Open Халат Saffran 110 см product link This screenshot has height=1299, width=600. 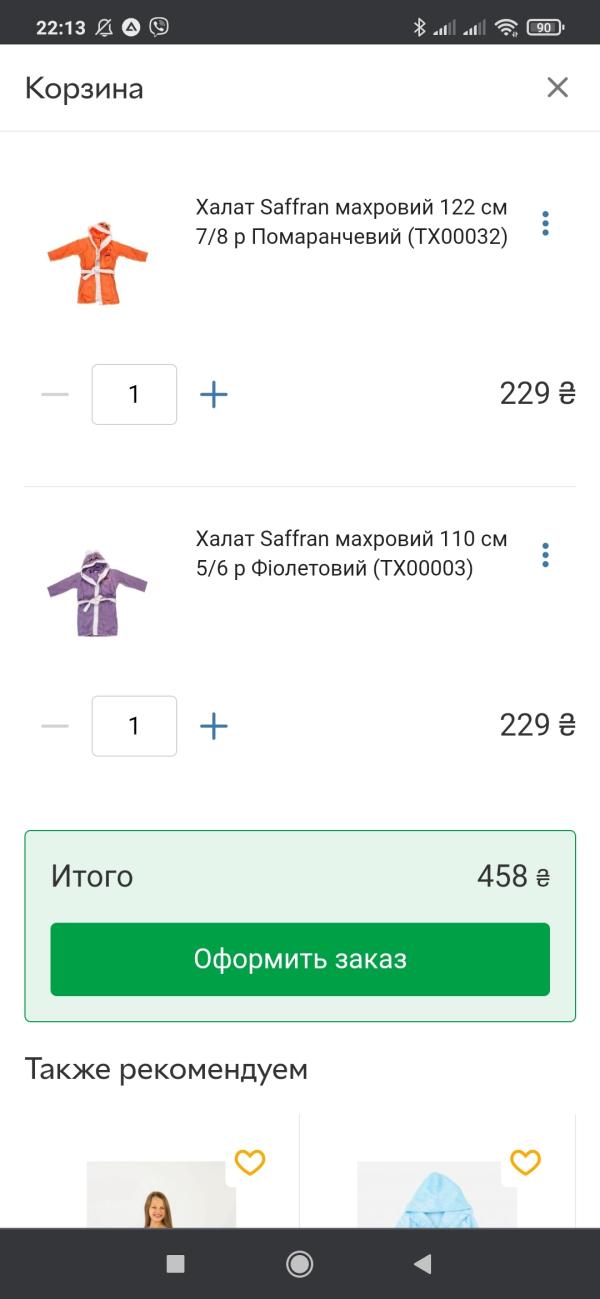tap(351, 553)
